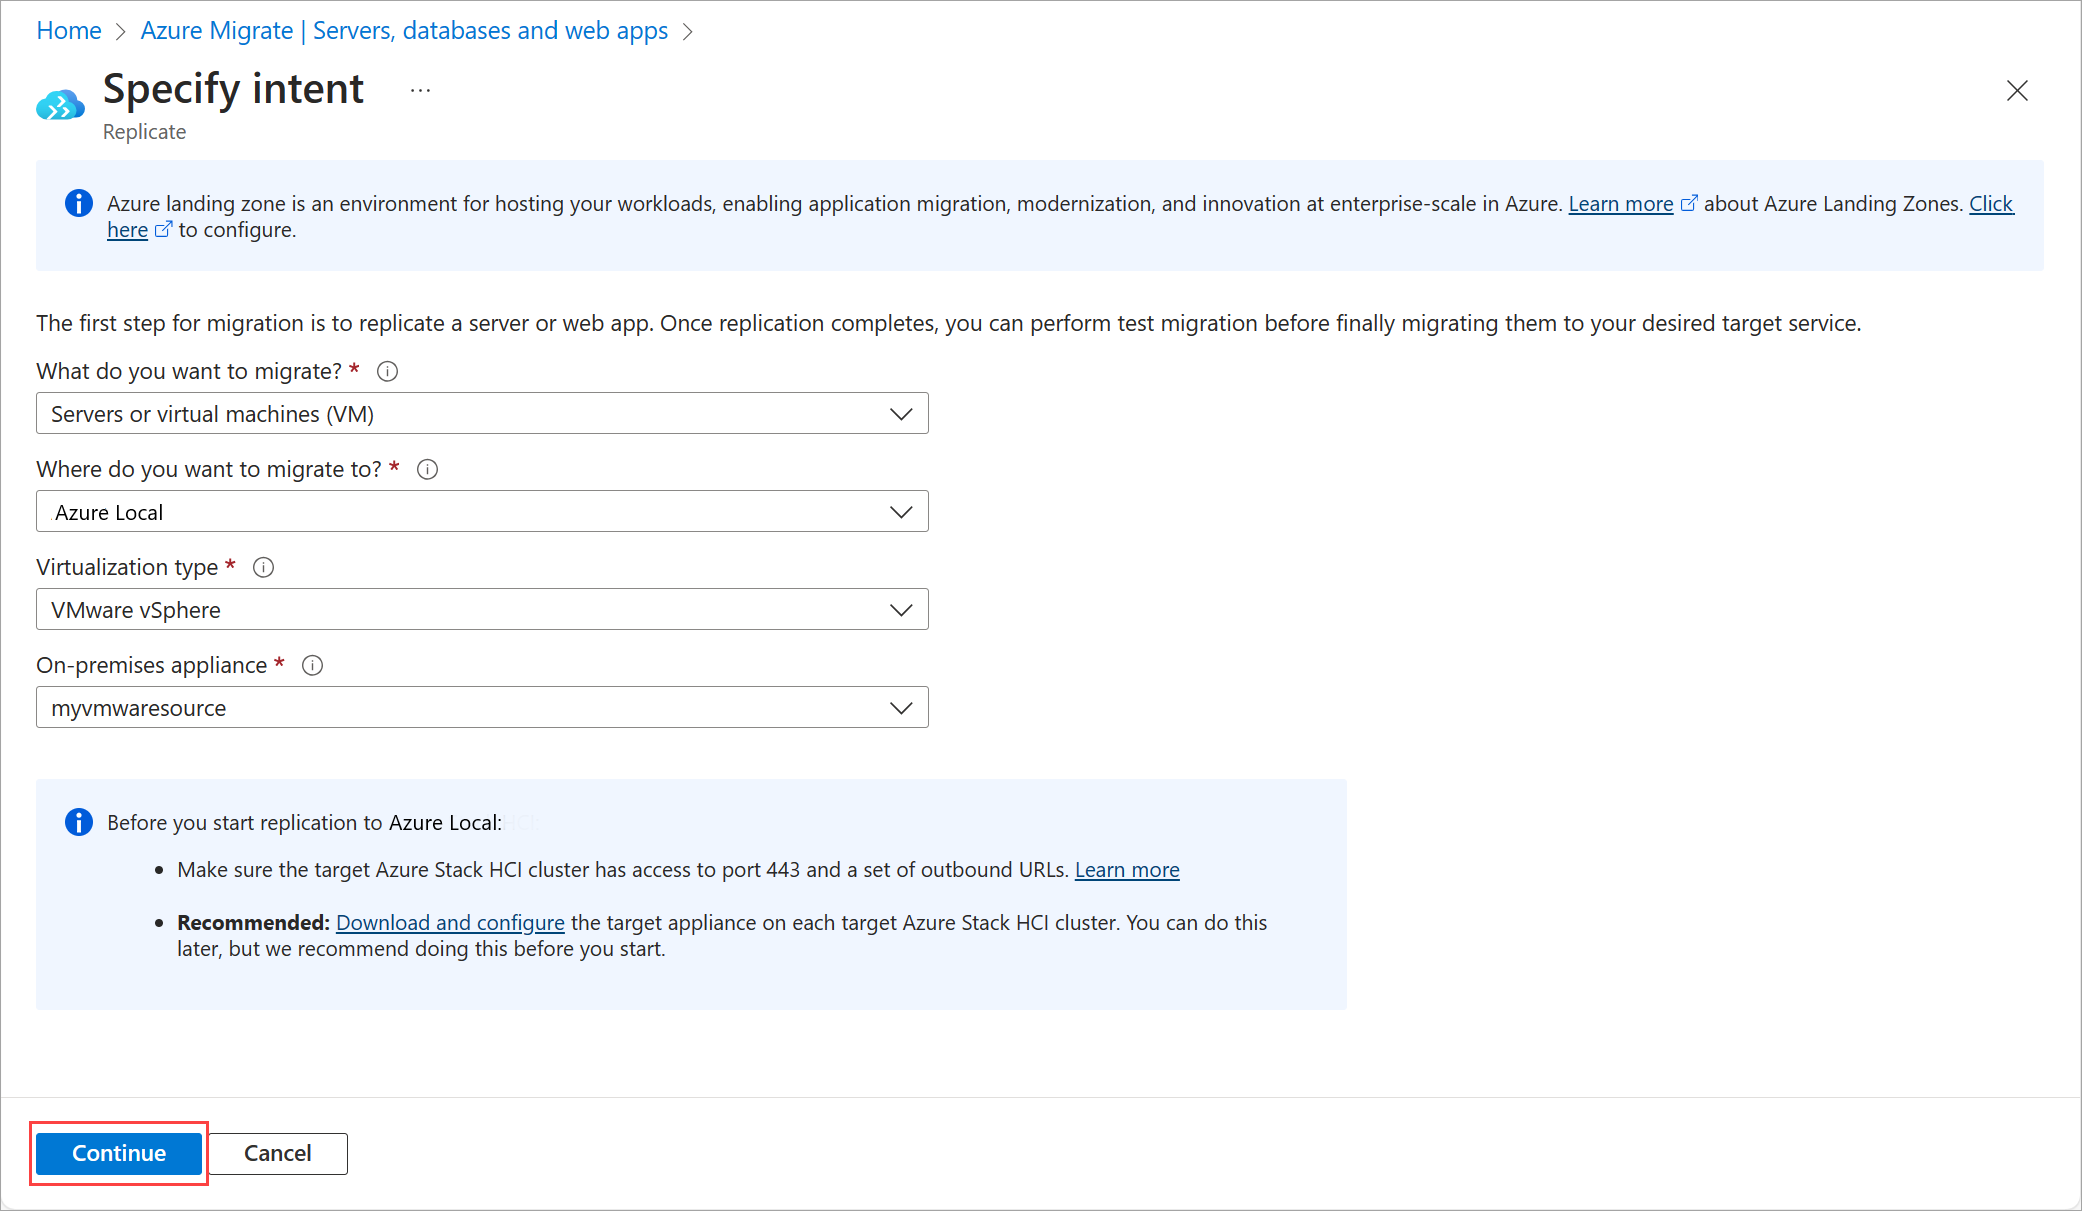The width and height of the screenshot is (2082, 1211).
Task: Click the info icon for "Where do you want to migrate to?"
Action: 427,469
